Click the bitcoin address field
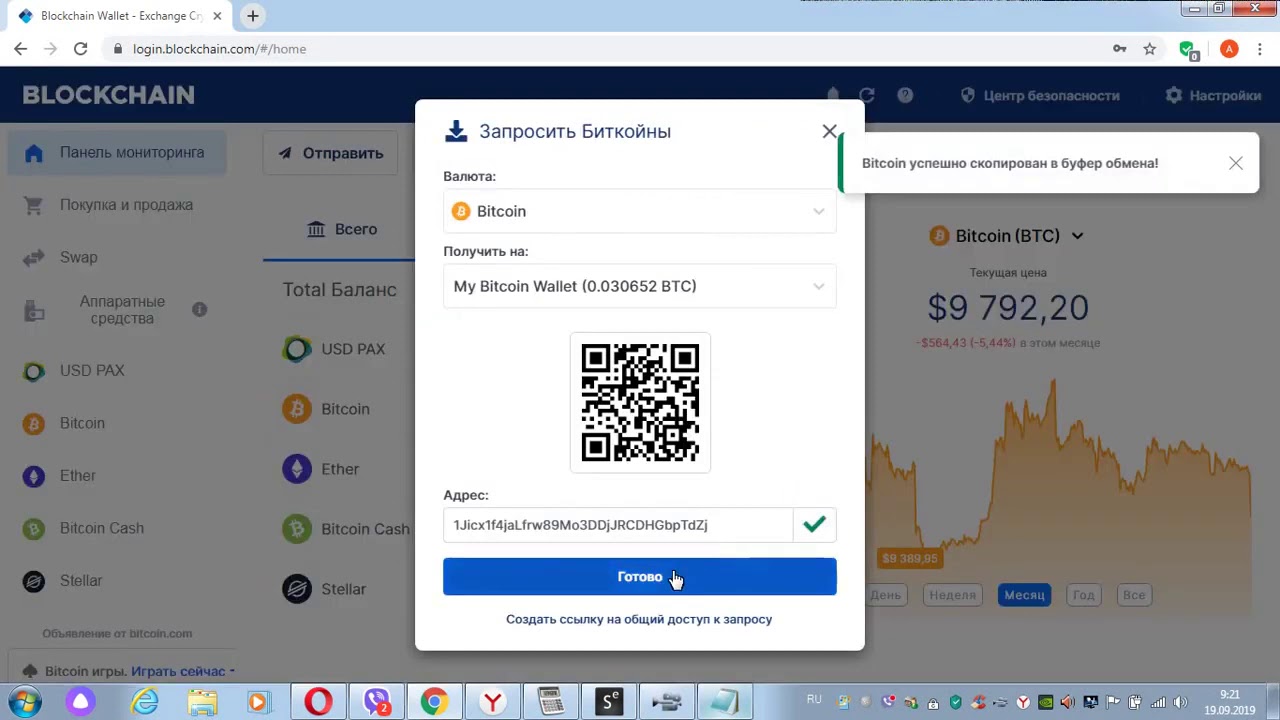 [618, 524]
